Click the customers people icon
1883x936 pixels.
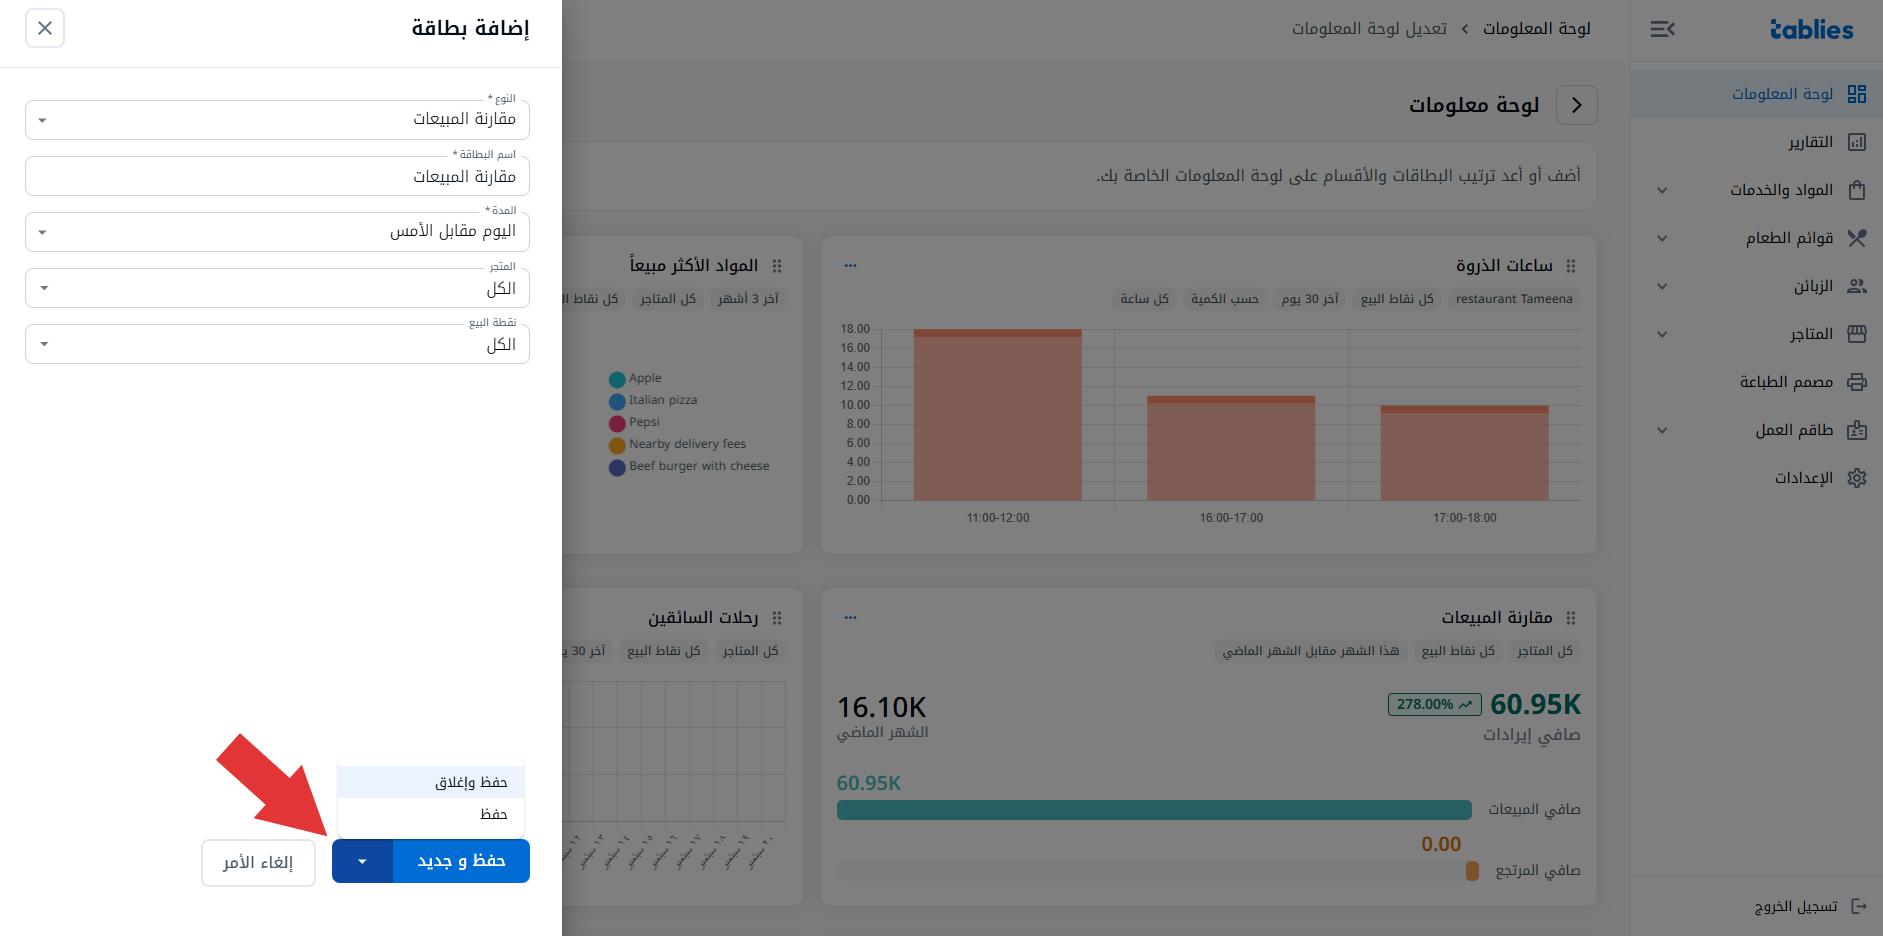(1857, 286)
